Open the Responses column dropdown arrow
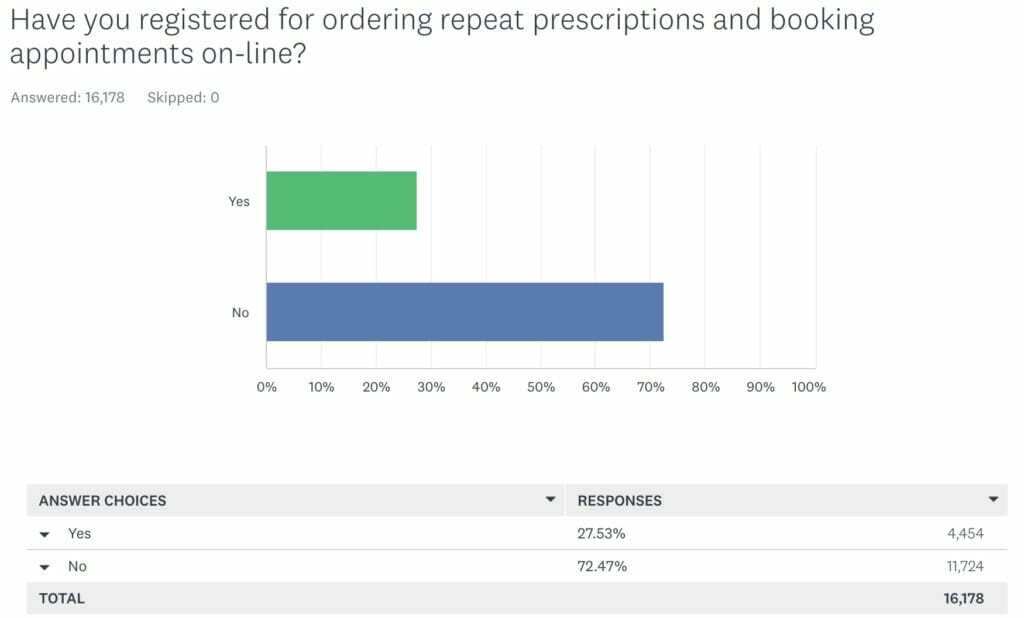The image size is (1024, 618). coord(993,499)
